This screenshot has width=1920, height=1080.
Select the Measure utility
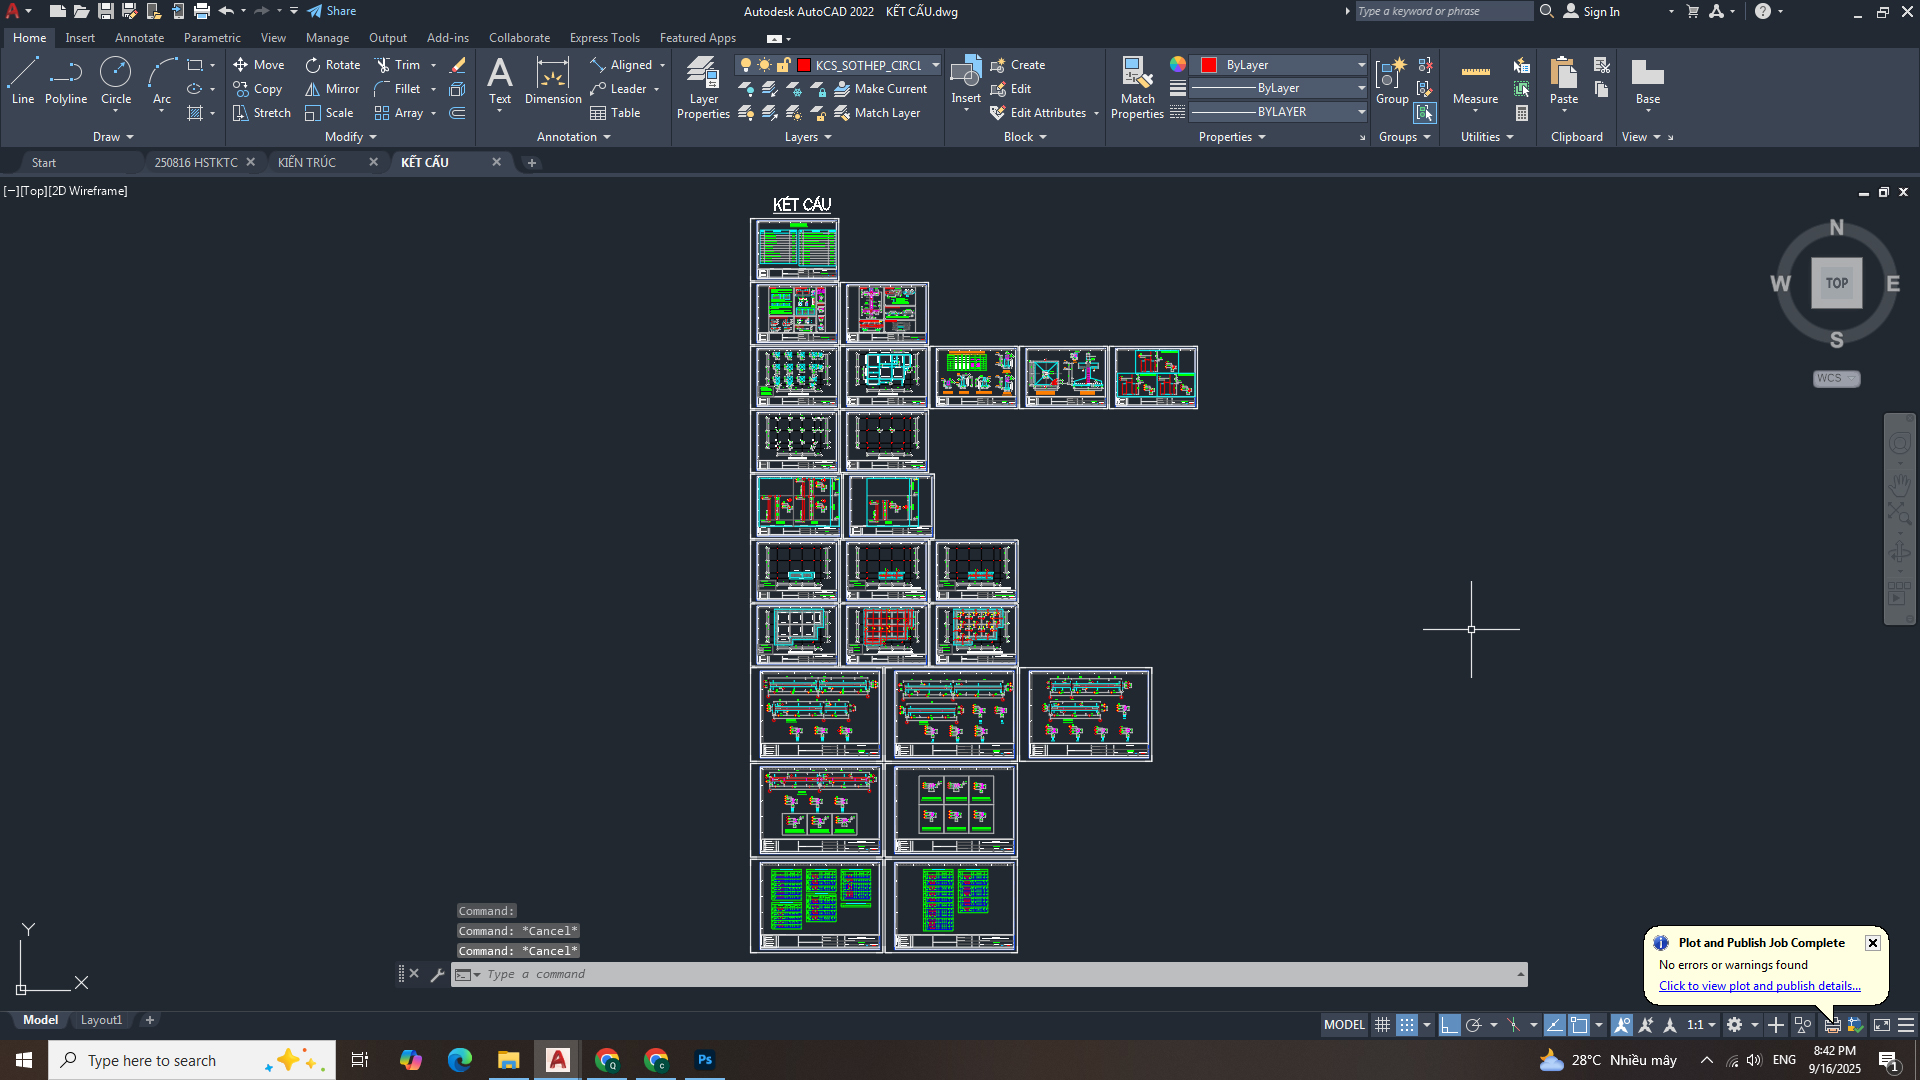click(1475, 82)
